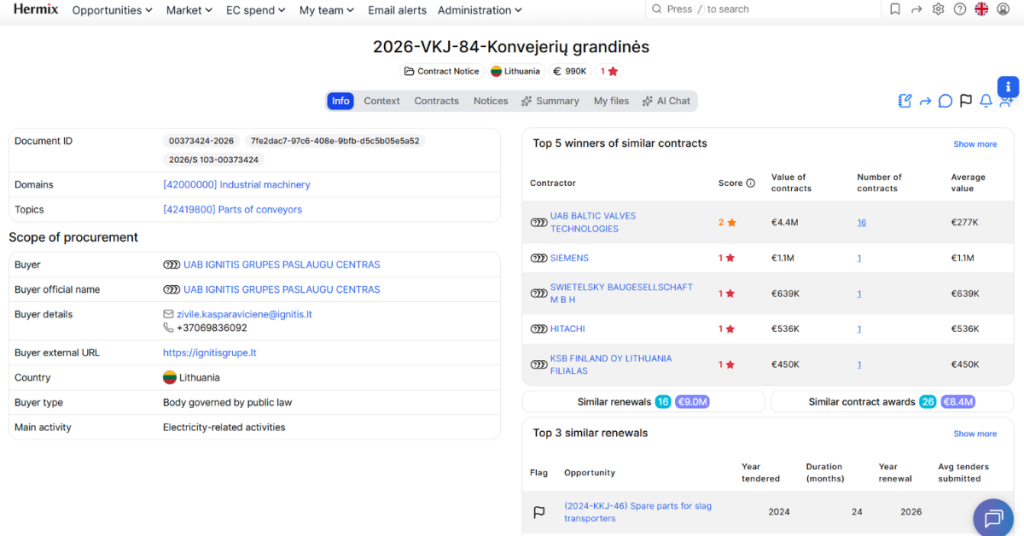Click the note edit icon beside tabs

click(904, 101)
